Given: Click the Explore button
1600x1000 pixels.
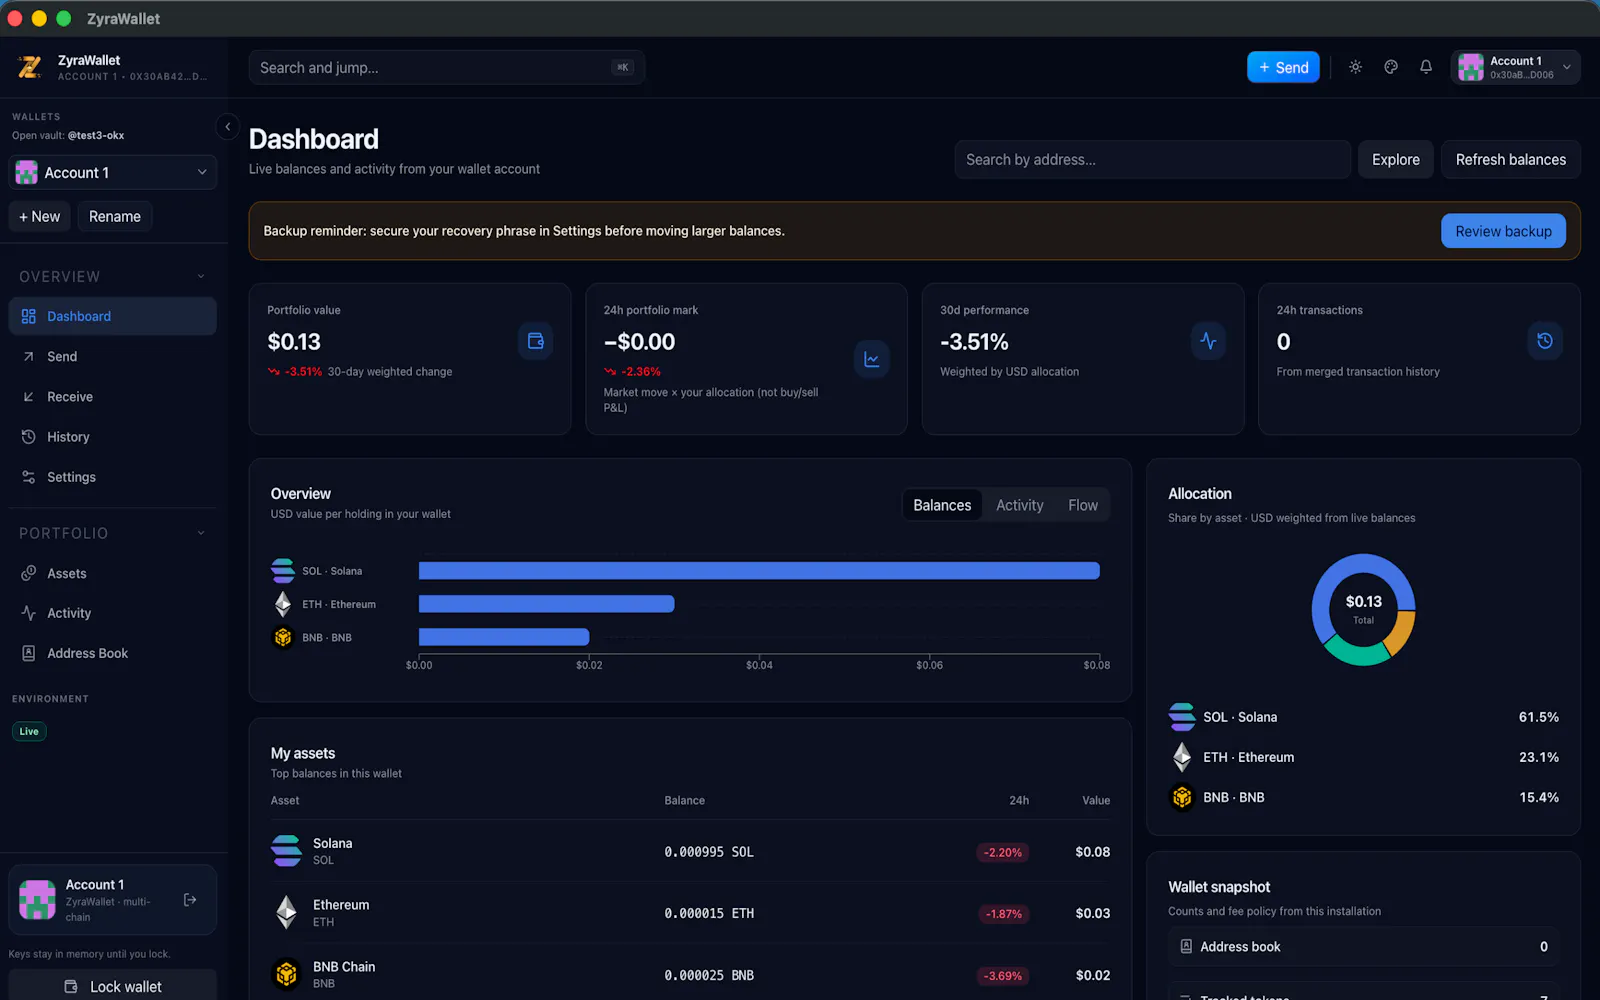Looking at the screenshot, I should (x=1395, y=159).
